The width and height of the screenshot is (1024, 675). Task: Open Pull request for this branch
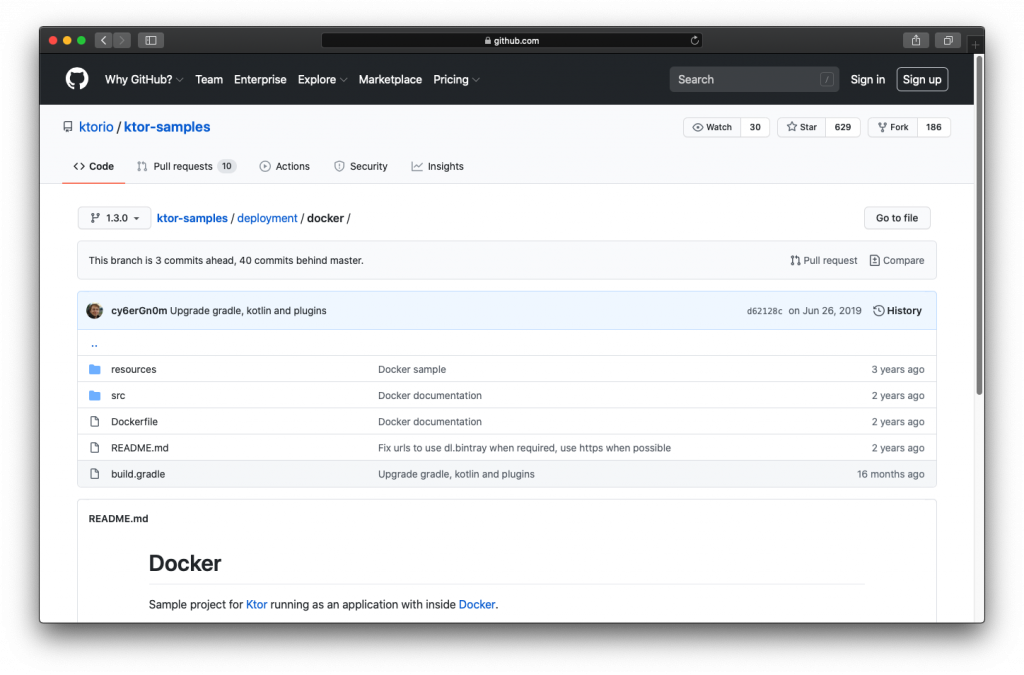824,260
